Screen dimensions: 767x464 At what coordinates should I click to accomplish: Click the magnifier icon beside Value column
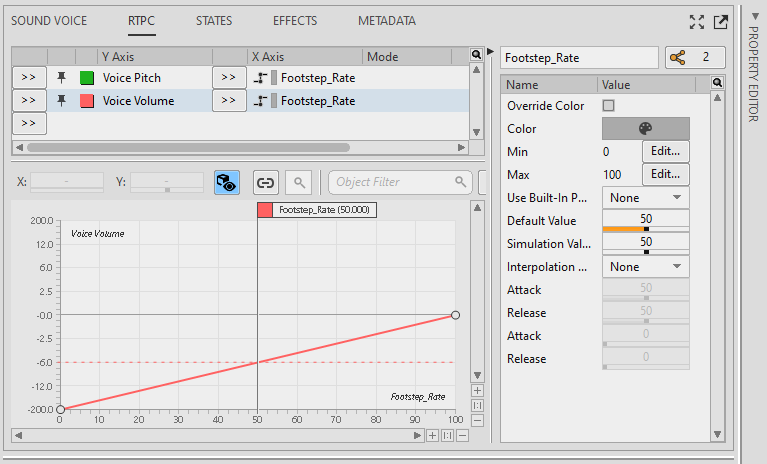tap(717, 84)
